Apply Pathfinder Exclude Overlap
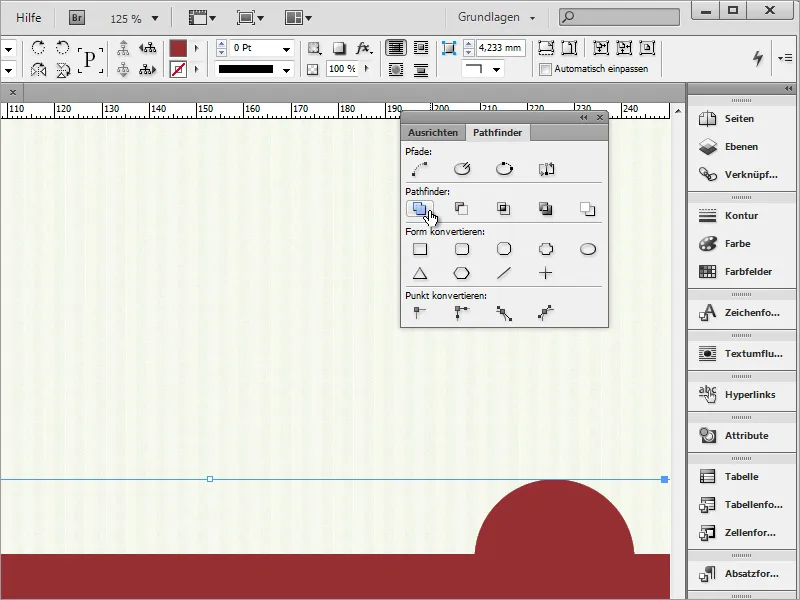Viewport: 800px width, 600px height. point(545,208)
